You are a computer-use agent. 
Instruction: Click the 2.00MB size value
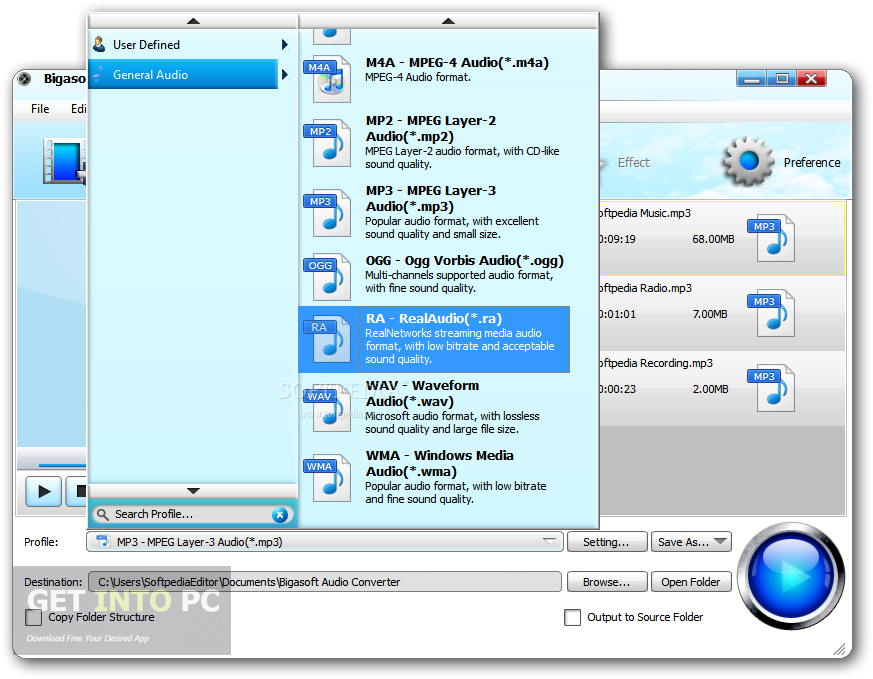tap(710, 390)
